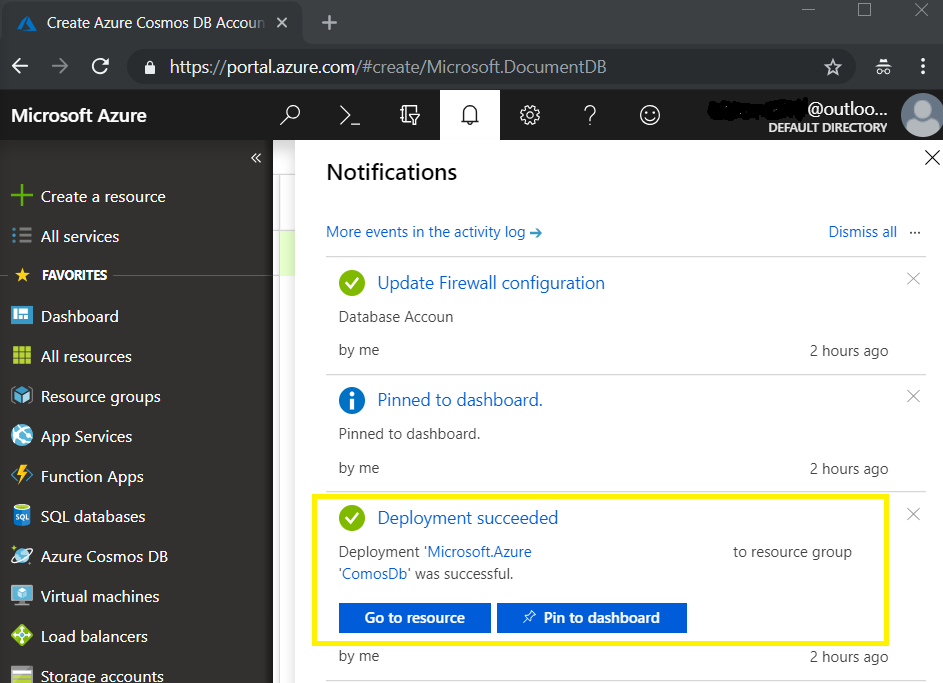Viewport: 943px width, 683px height.
Task: Send feedback via the smiley icon
Action: pos(649,115)
